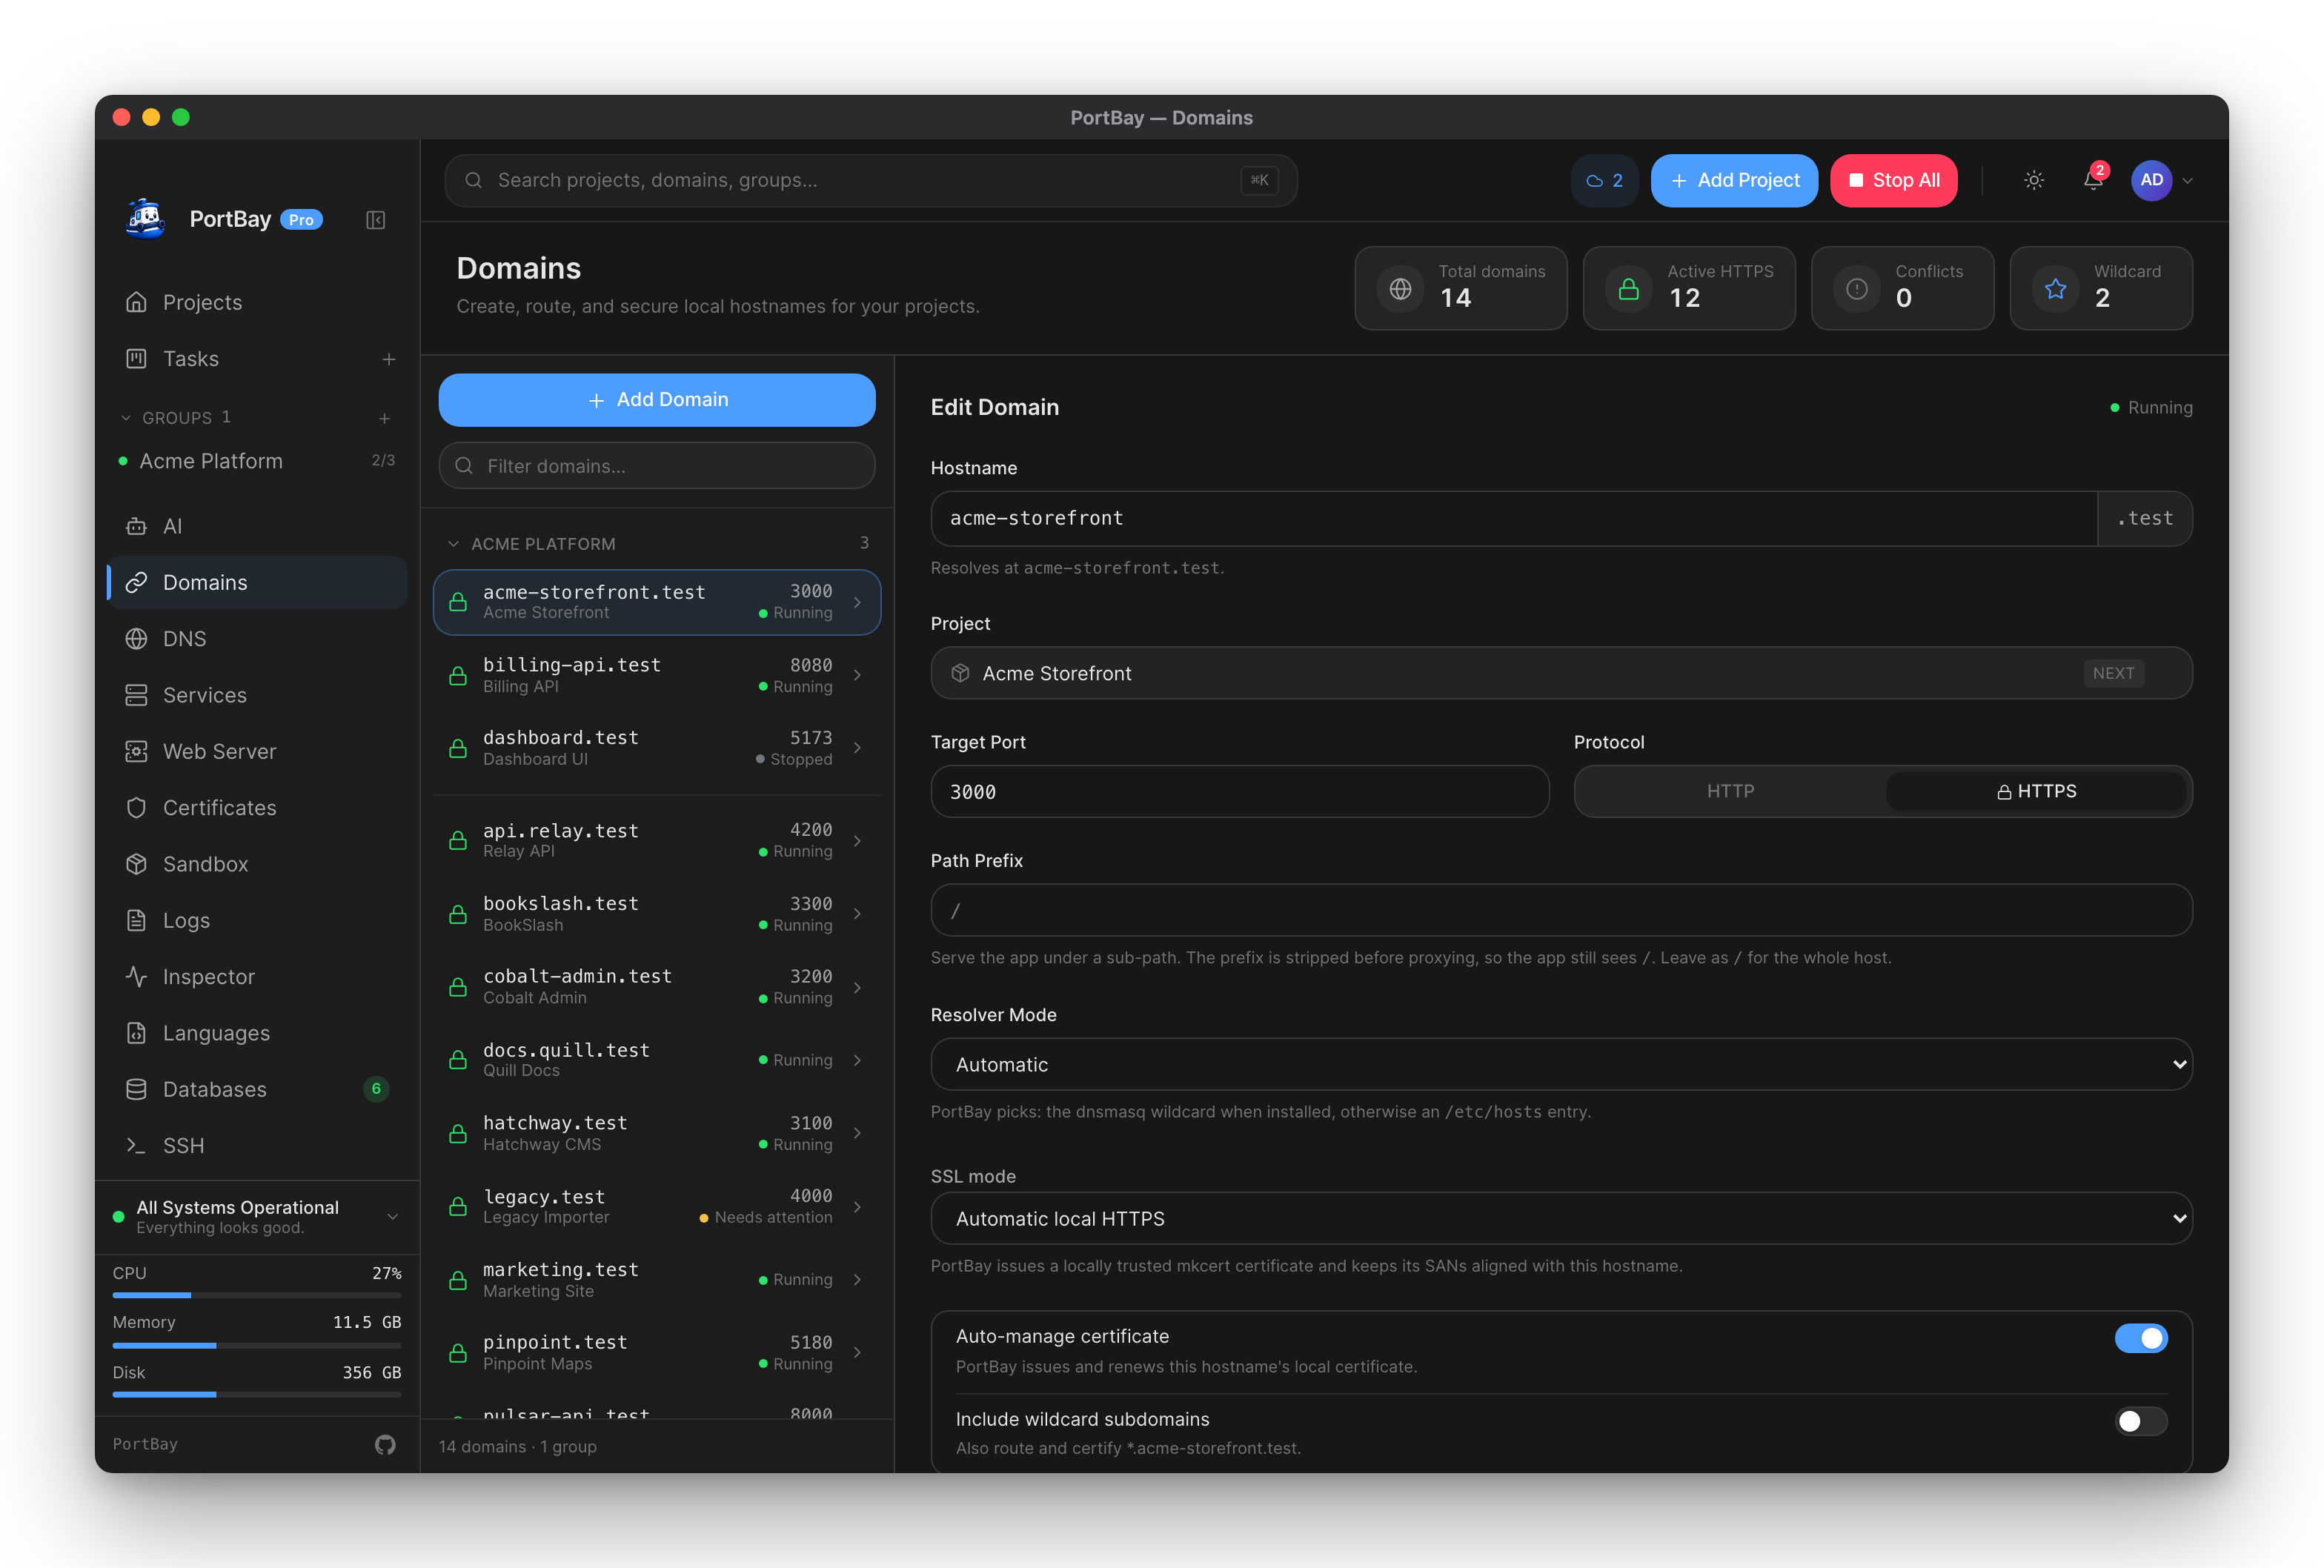The image size is (2324, 1568).
Task: Open the Project selector Acme Storefront
Action: pyautogui.click(x=1561, y=673)
